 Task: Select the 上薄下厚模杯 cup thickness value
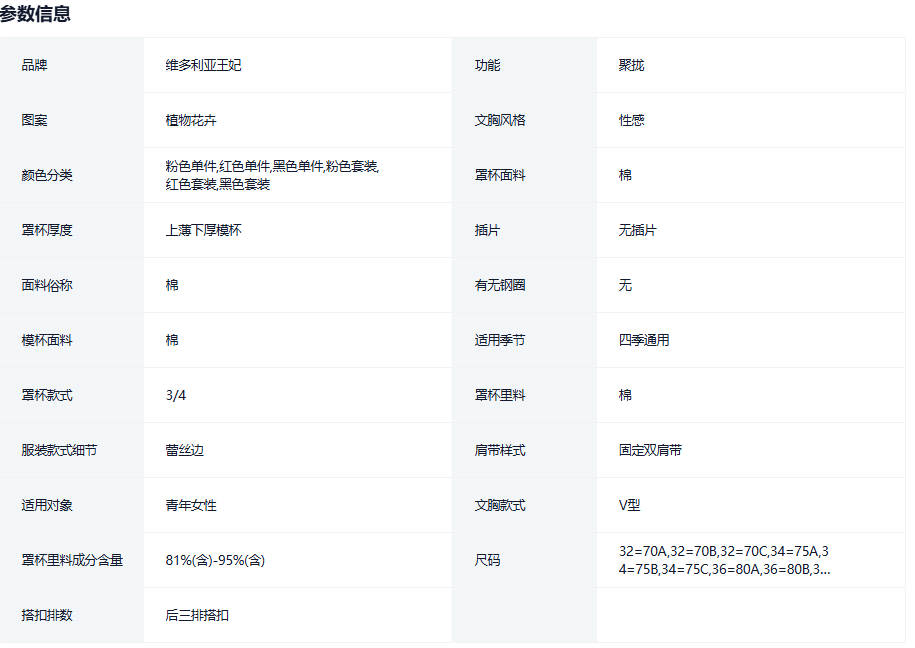coord(203,230)
